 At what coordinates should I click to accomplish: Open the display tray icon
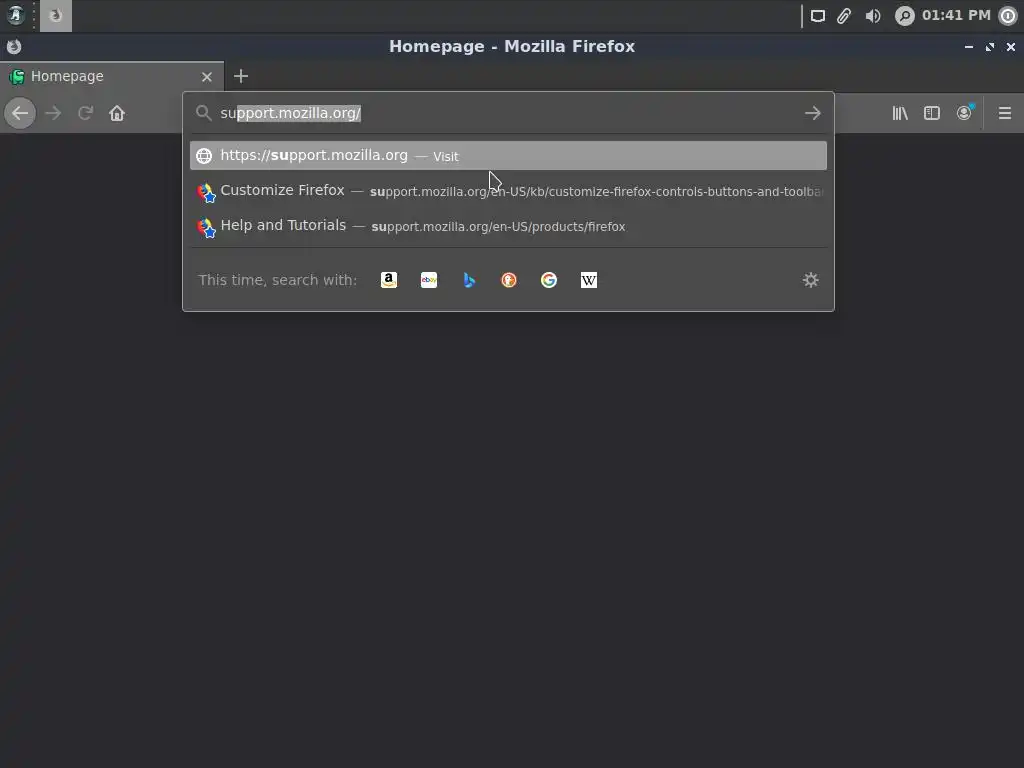(818, 16)
